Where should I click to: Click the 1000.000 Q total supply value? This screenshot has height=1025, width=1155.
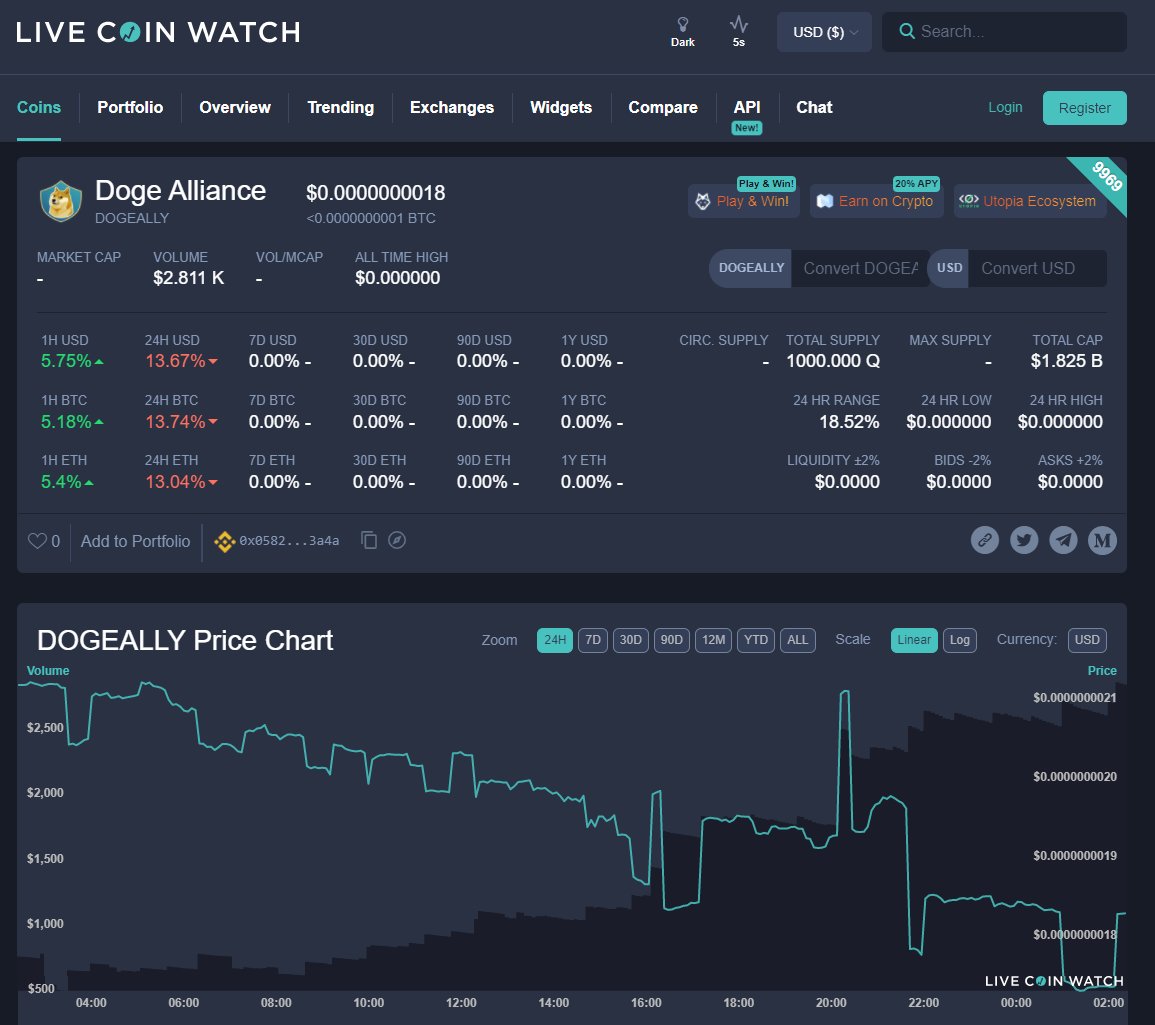pyautogui.click(x=833, y=361)
